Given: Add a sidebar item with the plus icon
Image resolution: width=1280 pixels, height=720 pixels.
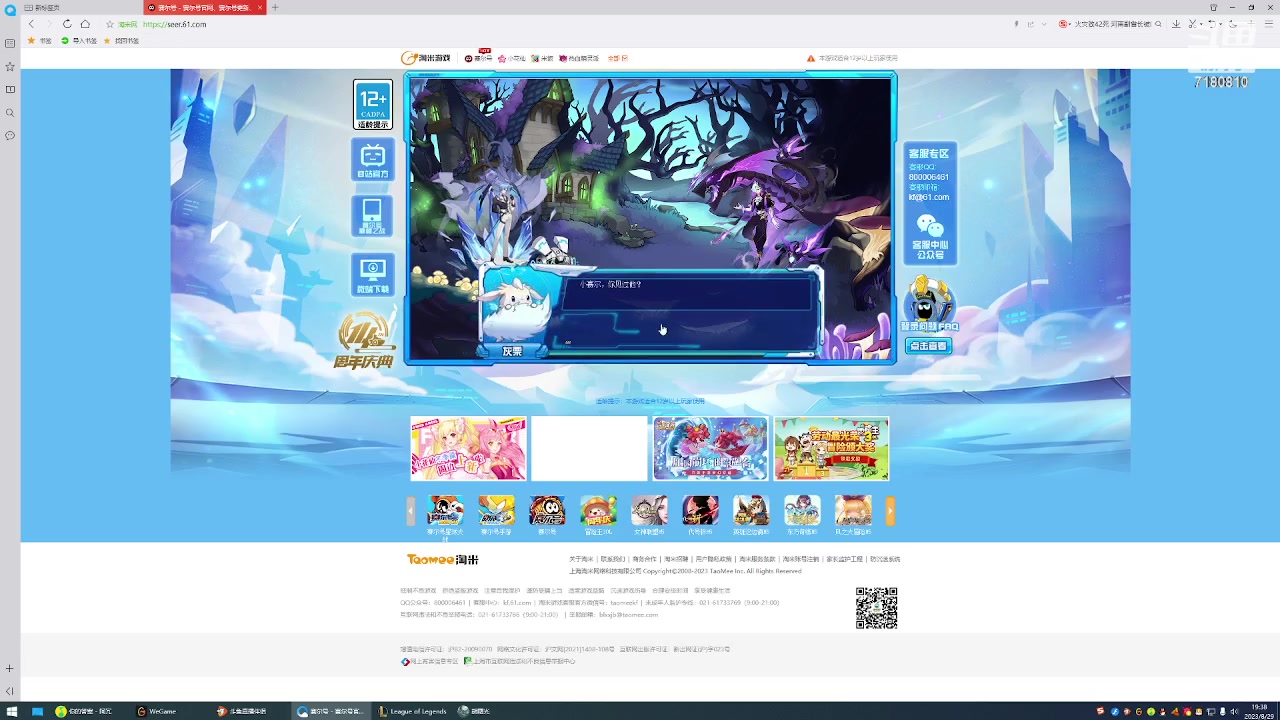Looking at the screenshot, I should click(10, 668).
